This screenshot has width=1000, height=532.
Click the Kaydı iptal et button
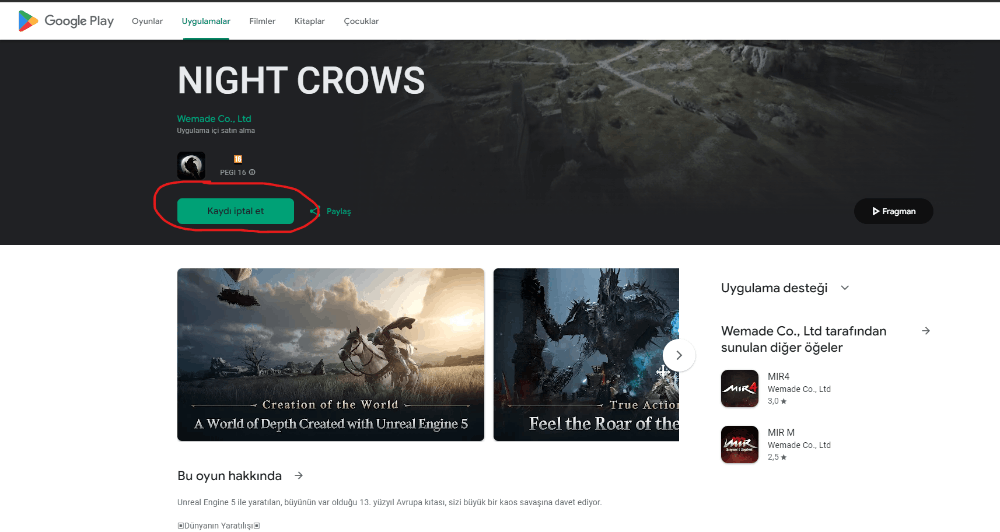235,211
